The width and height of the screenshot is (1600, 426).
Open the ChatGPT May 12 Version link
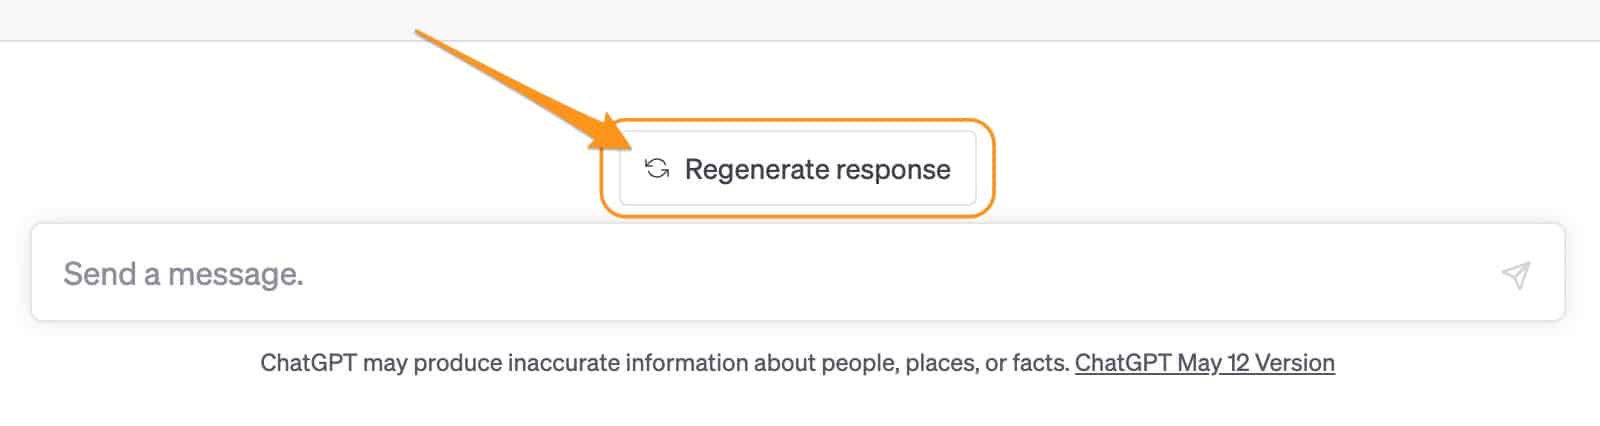point(1204,362)
